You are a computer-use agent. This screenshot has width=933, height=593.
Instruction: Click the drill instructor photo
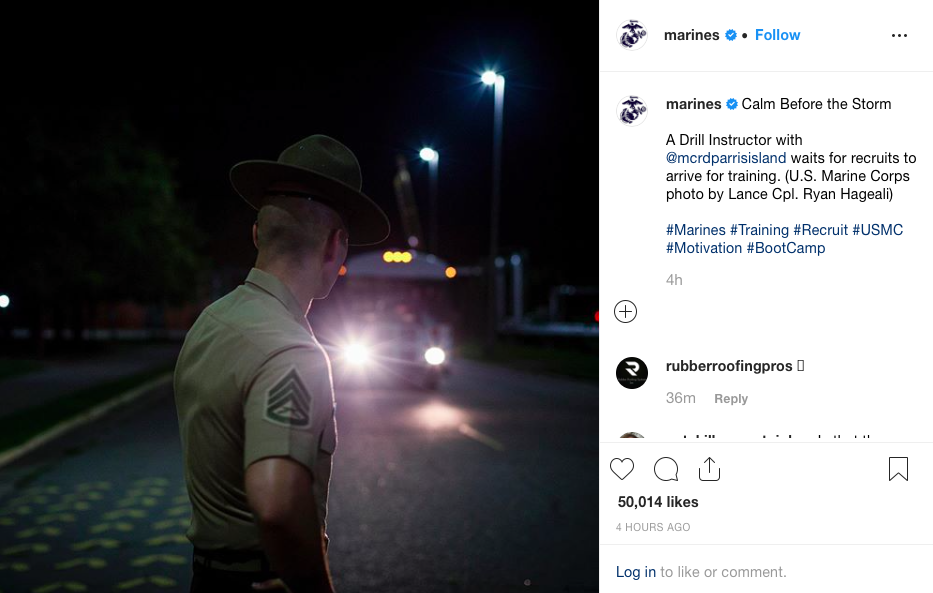[299, 296]
